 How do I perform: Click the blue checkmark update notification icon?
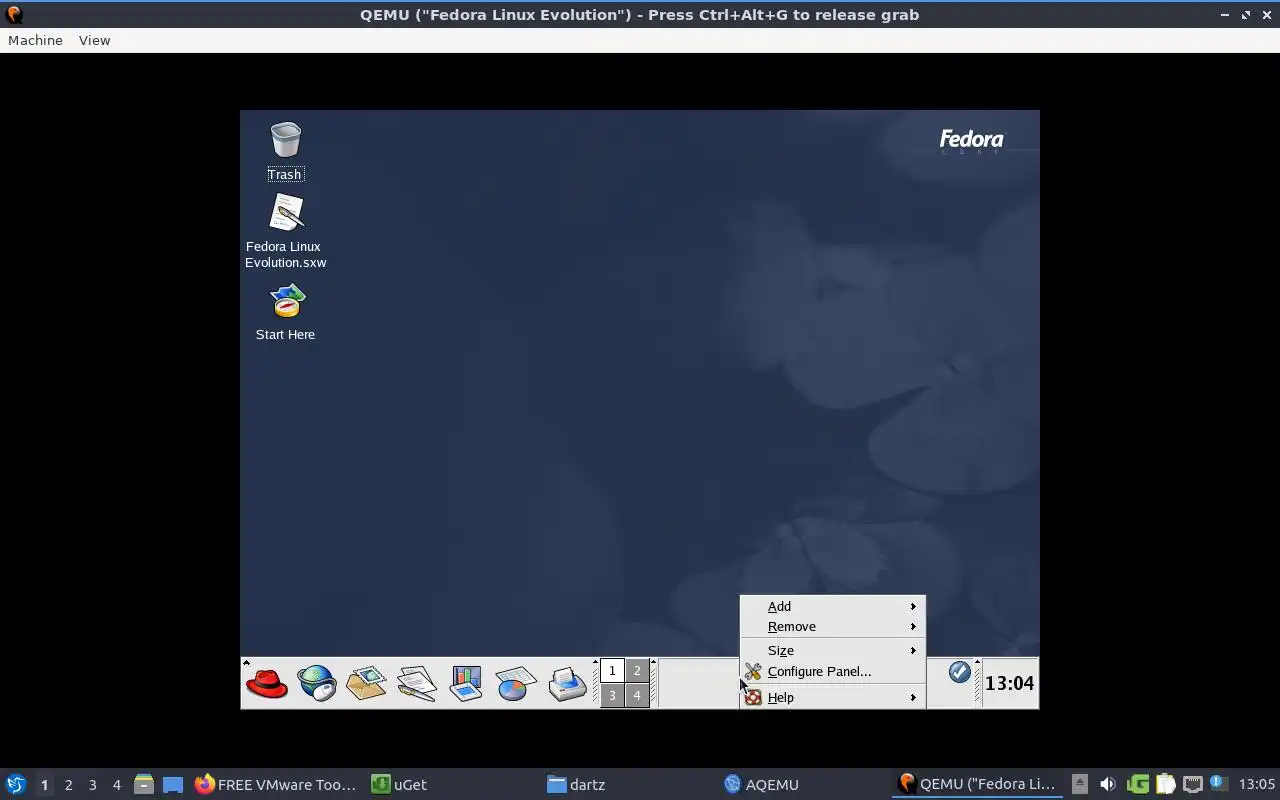point(959,671)
